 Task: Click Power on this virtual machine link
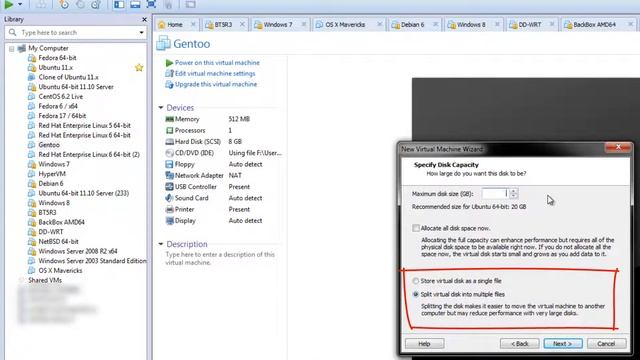pyautogui.click(x=217, y=63)
